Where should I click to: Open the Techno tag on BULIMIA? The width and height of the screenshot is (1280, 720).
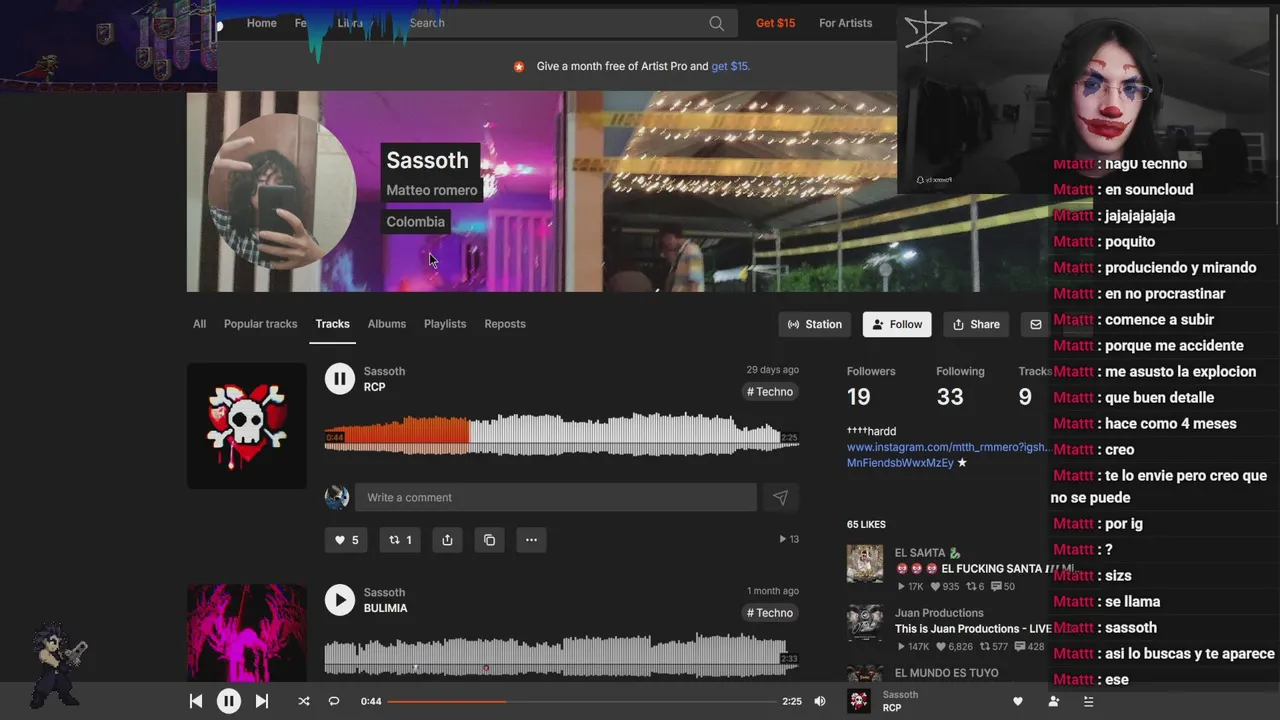pos(769,613)
